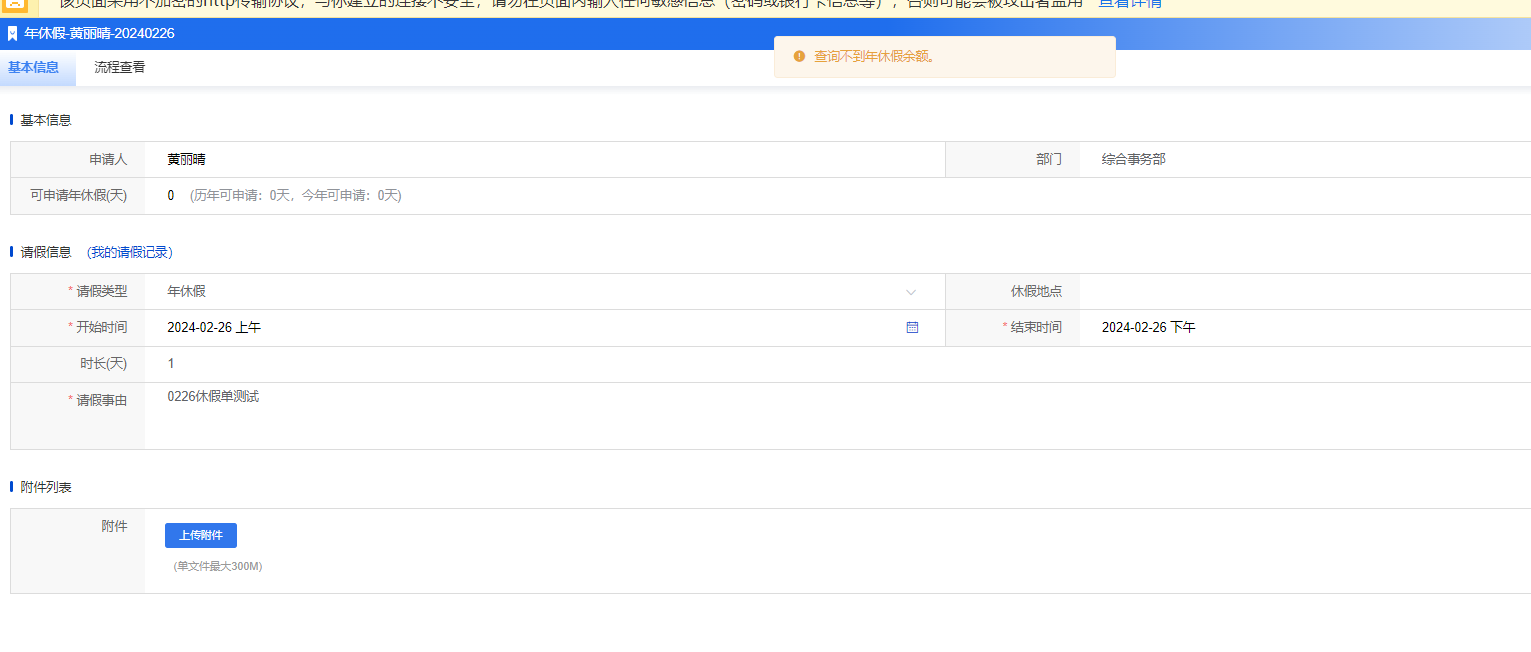Viewport: 1531px width, 652px height.
Task: Select the 年休假 leave type field
Action: pyautogui.click(x=544, y=291)
